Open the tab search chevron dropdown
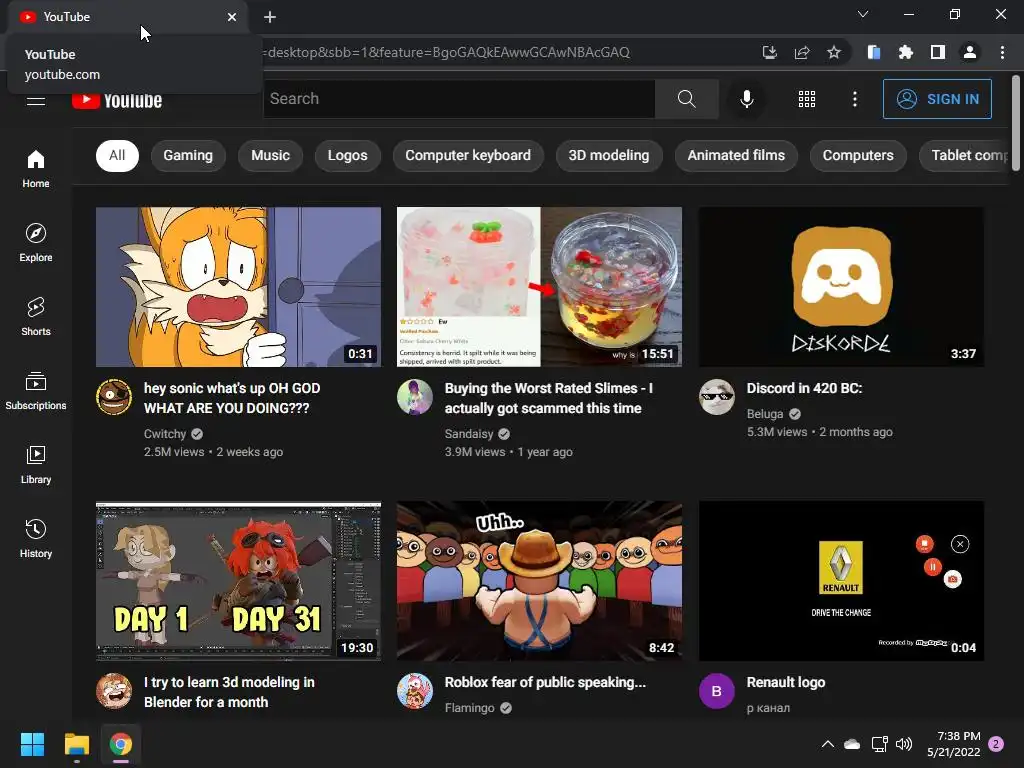 tap(863, 14)
